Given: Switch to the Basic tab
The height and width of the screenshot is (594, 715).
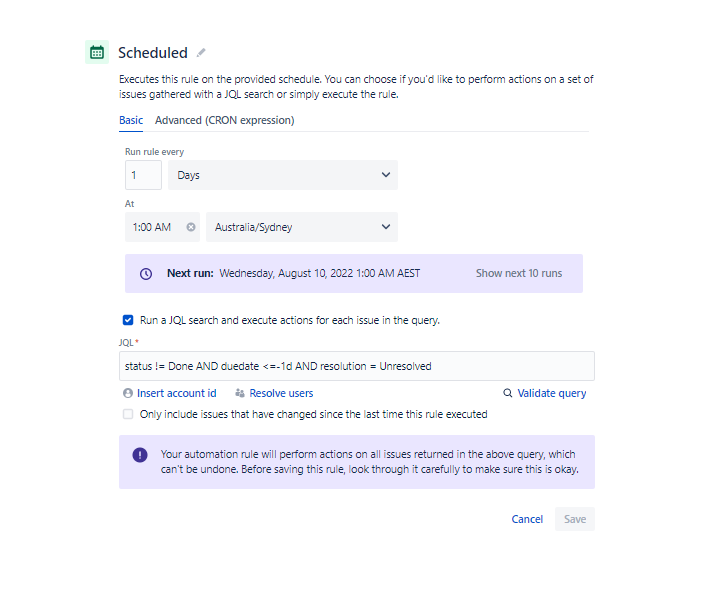Looking at the screenshot, I should coord(131,121).
